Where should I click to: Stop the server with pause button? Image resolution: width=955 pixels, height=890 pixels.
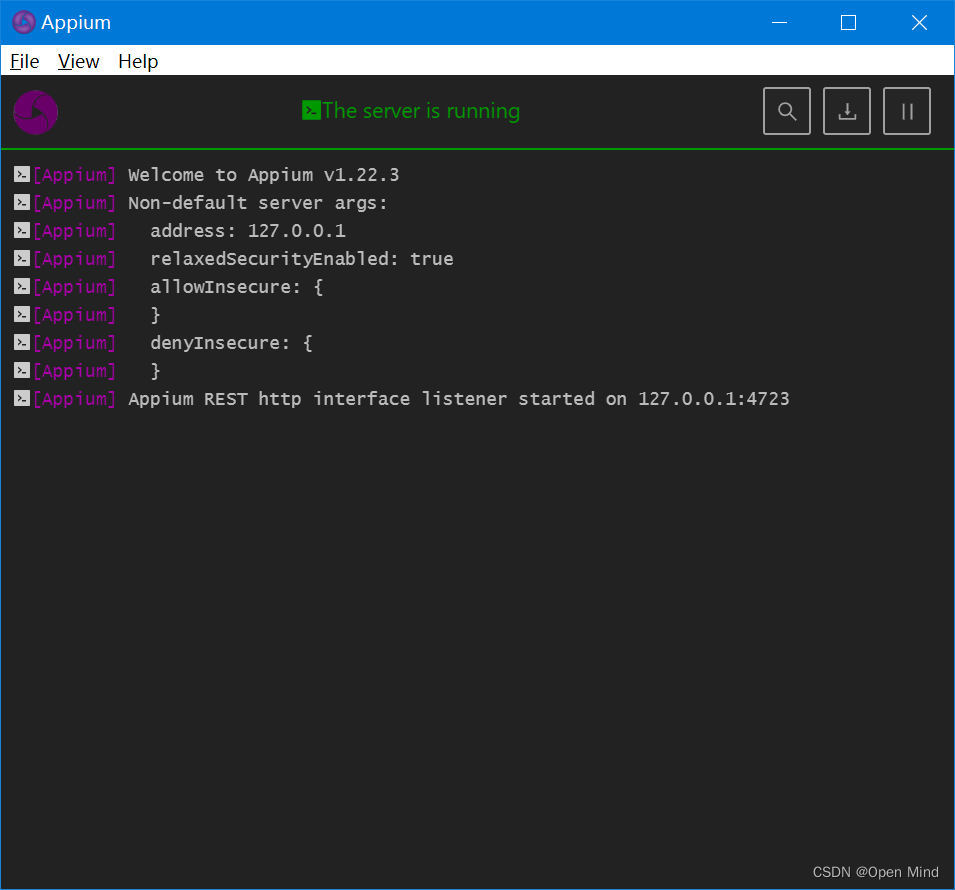(x=906, y=111)
